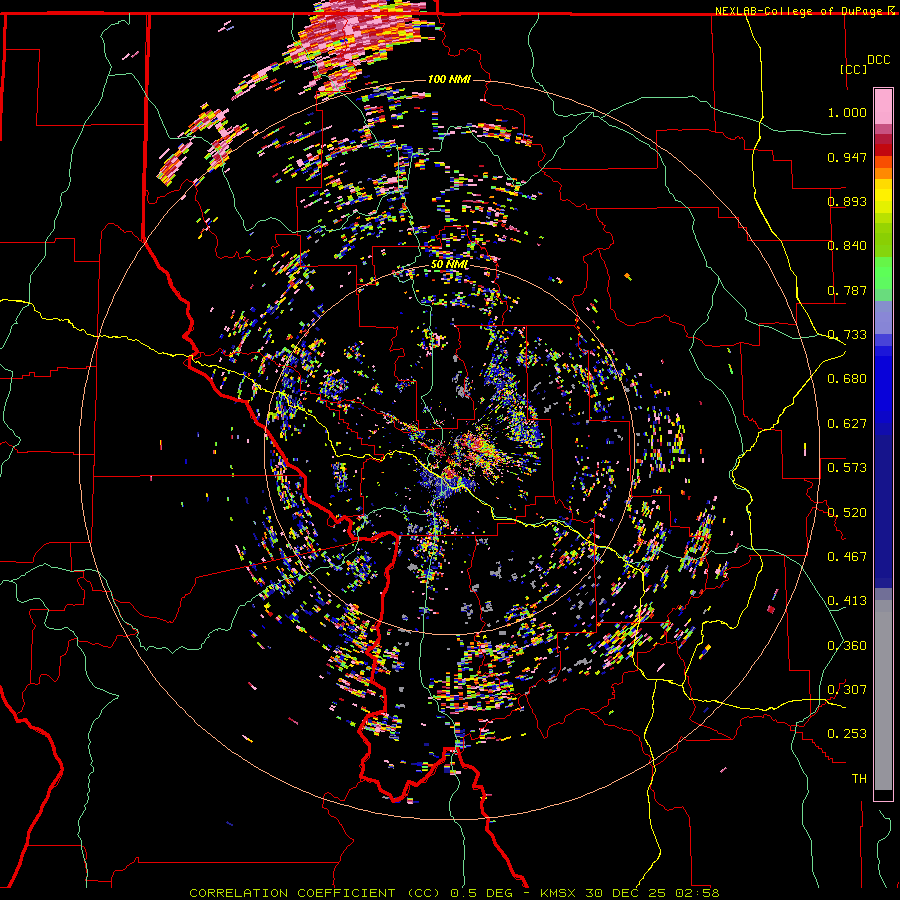Click the 0.787 legend value
Screen dimensions: 900x900
(847, 290)
